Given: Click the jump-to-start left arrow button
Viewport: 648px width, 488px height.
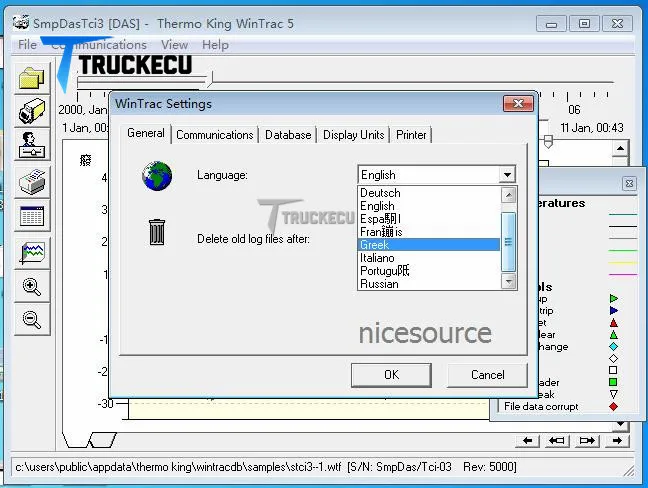Looking at the screenshot, I should coord(527,440).
